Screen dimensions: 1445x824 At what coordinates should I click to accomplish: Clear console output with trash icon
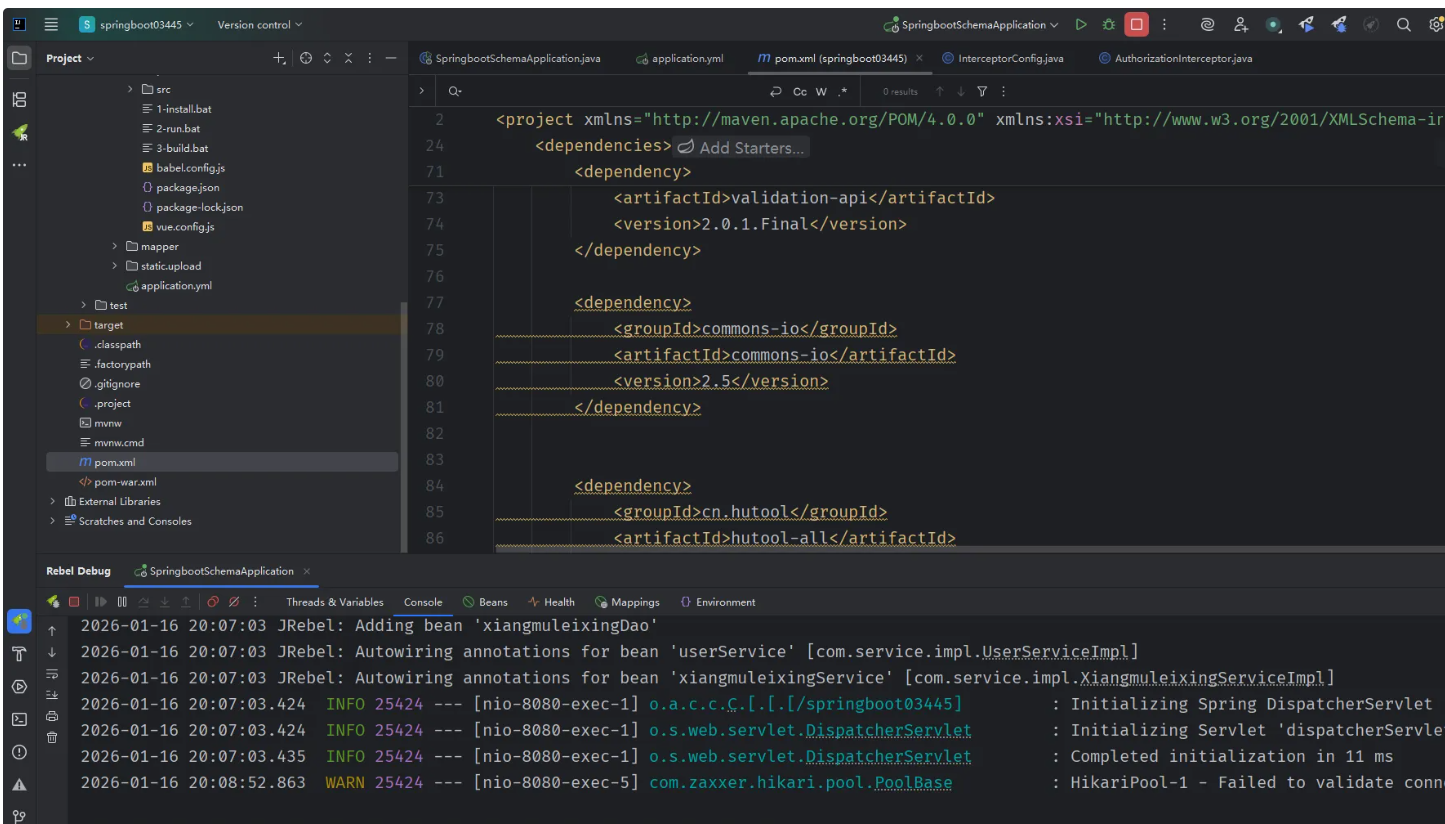[x=52, y=737]
